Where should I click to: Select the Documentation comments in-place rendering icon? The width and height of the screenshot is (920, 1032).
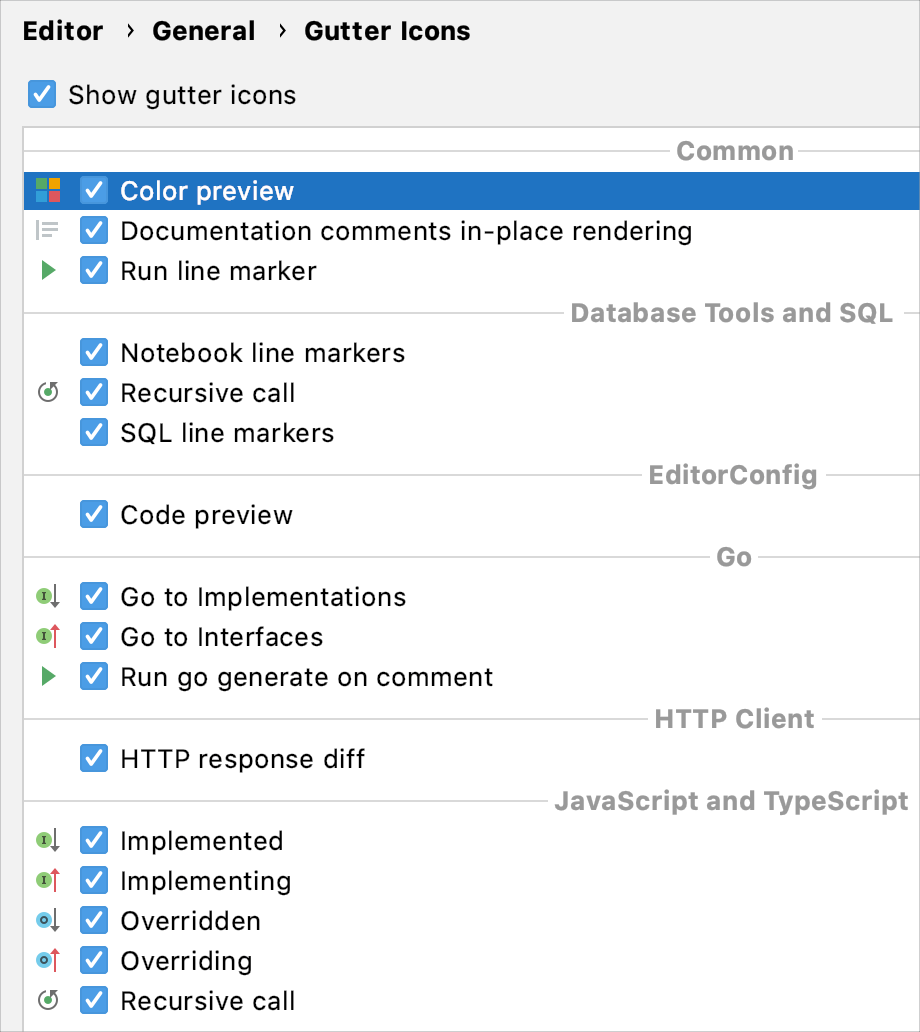click(x=46, y=230)
